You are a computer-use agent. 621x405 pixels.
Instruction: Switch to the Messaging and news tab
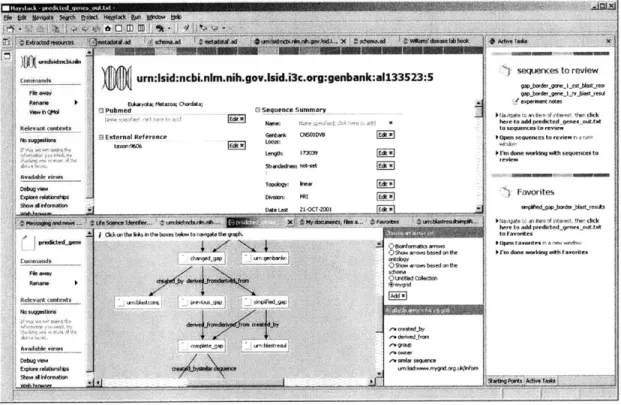point(50,223)
